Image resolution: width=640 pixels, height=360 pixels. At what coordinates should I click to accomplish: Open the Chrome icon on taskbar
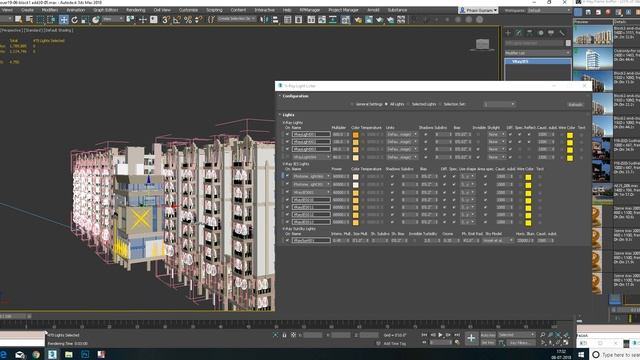pyautogui.click(x=36, y=354)
